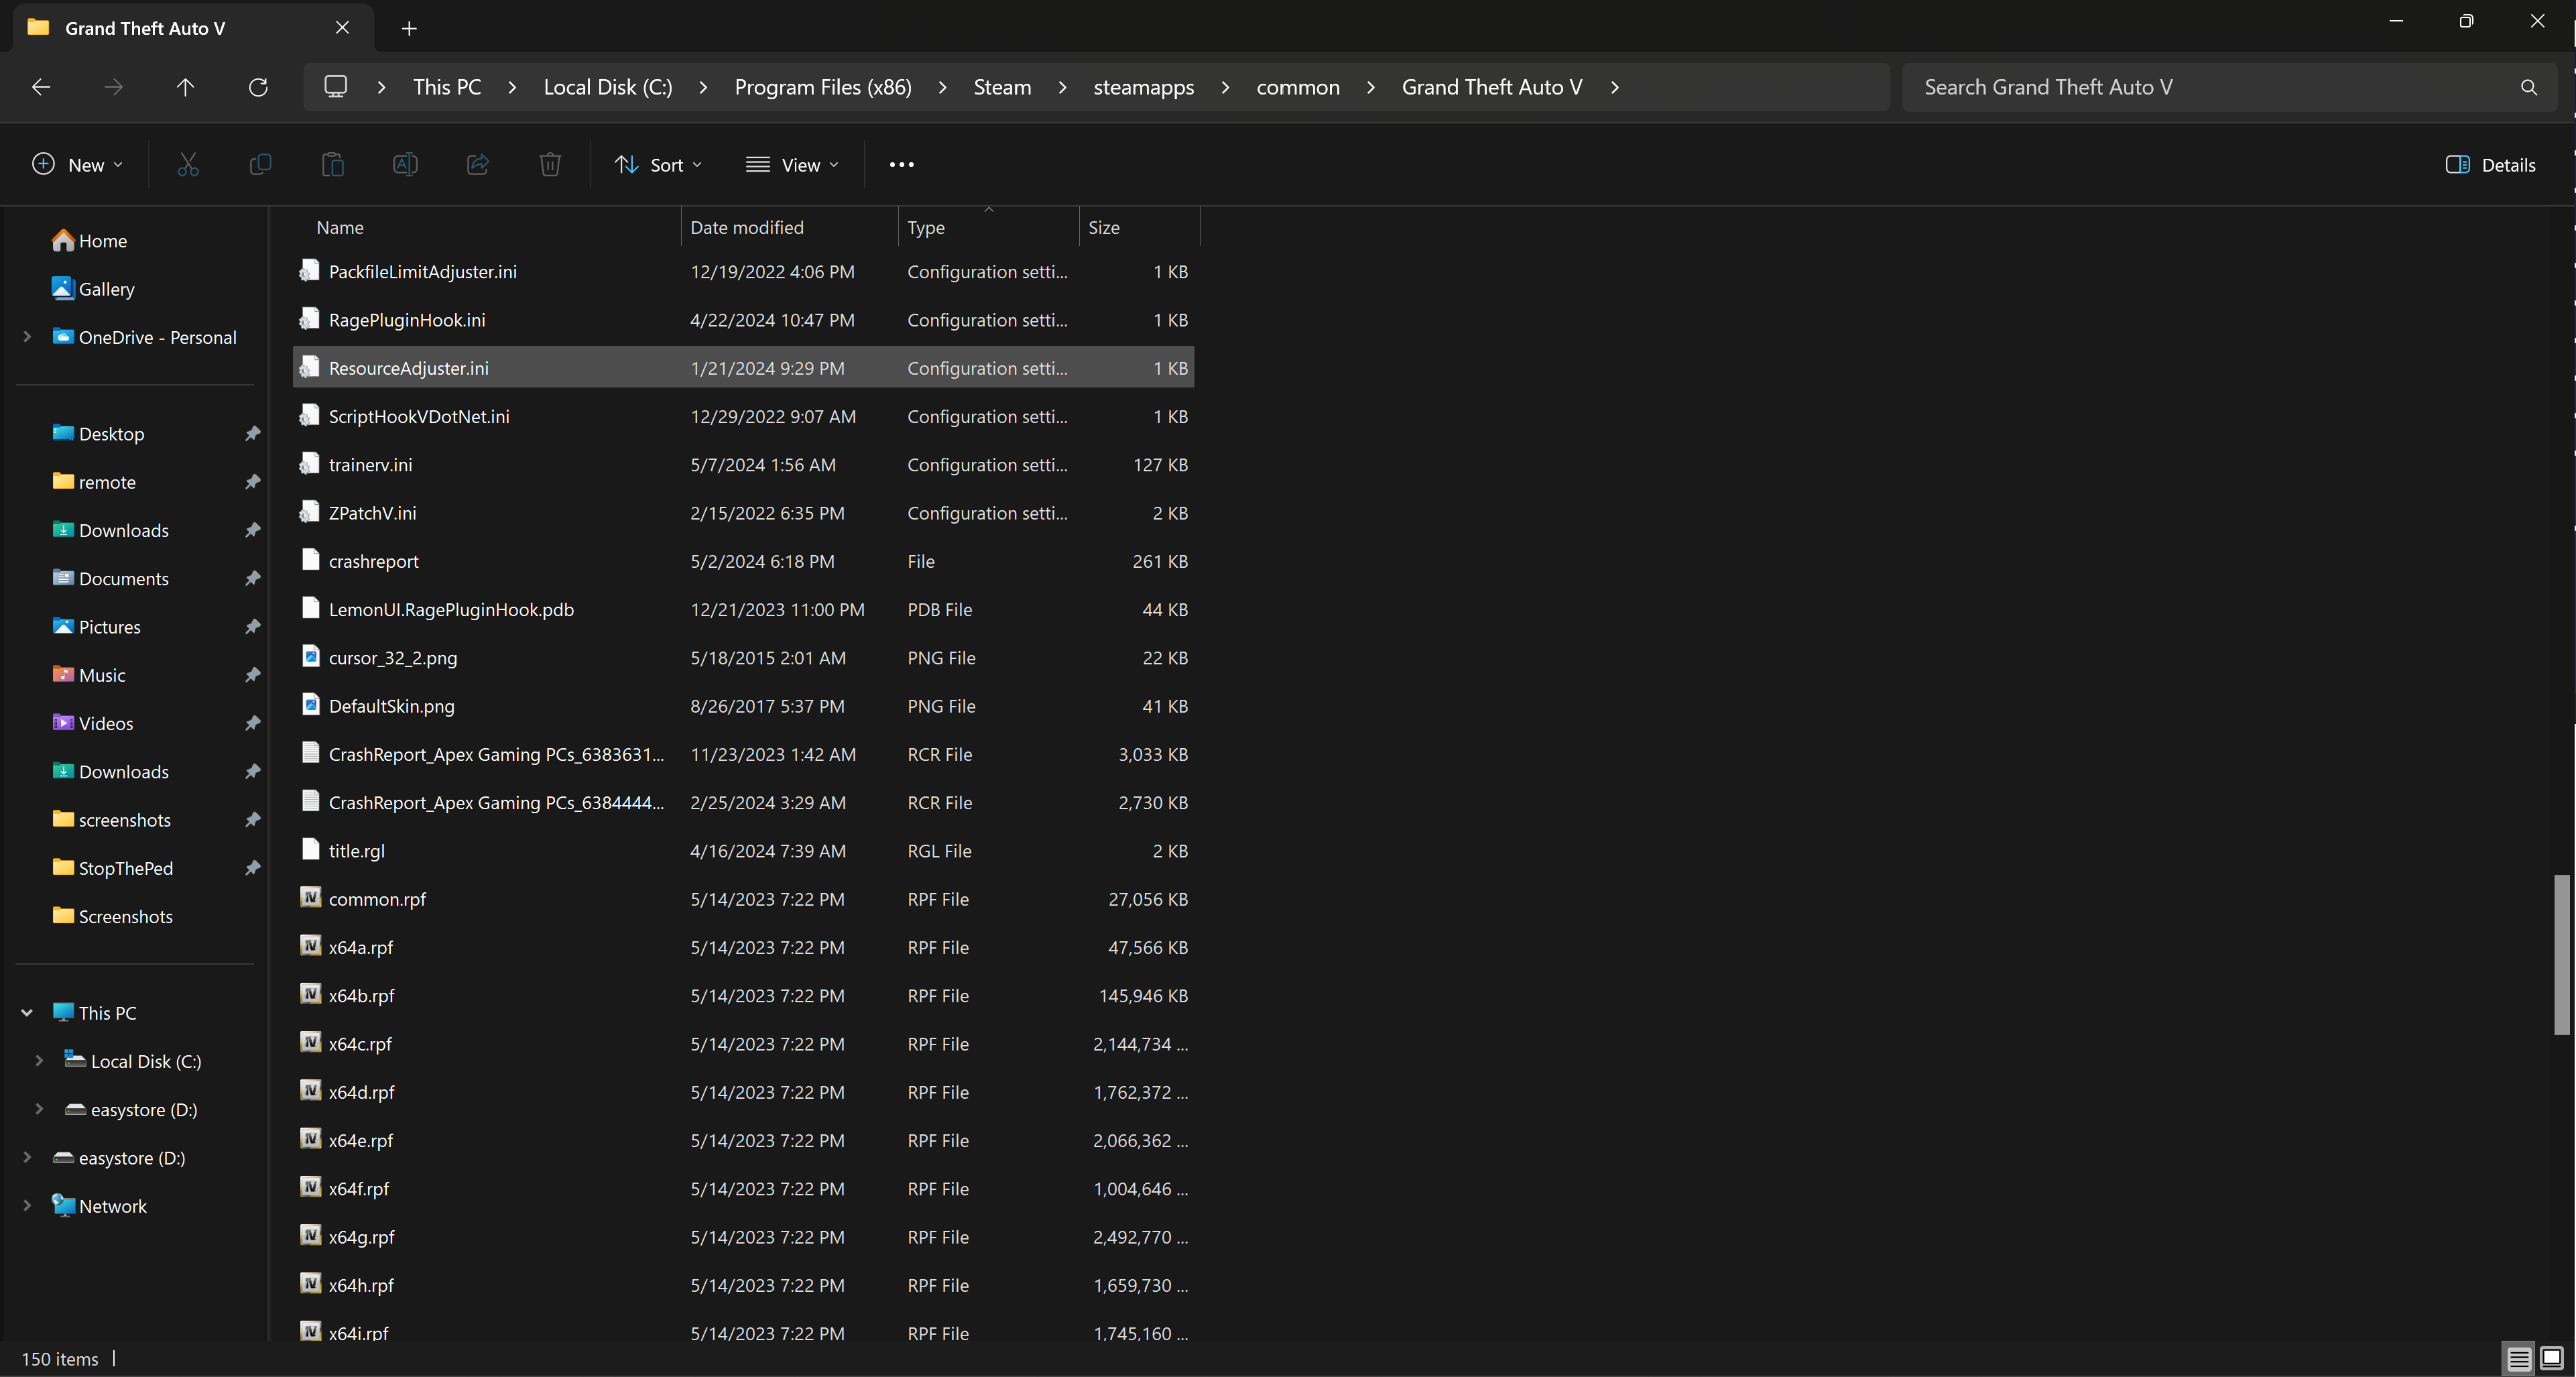This screenshot has height=1377, width=2576.
Task: Switch to large thumbnails view in status bar
Action: click(x=2551, y=1358)
